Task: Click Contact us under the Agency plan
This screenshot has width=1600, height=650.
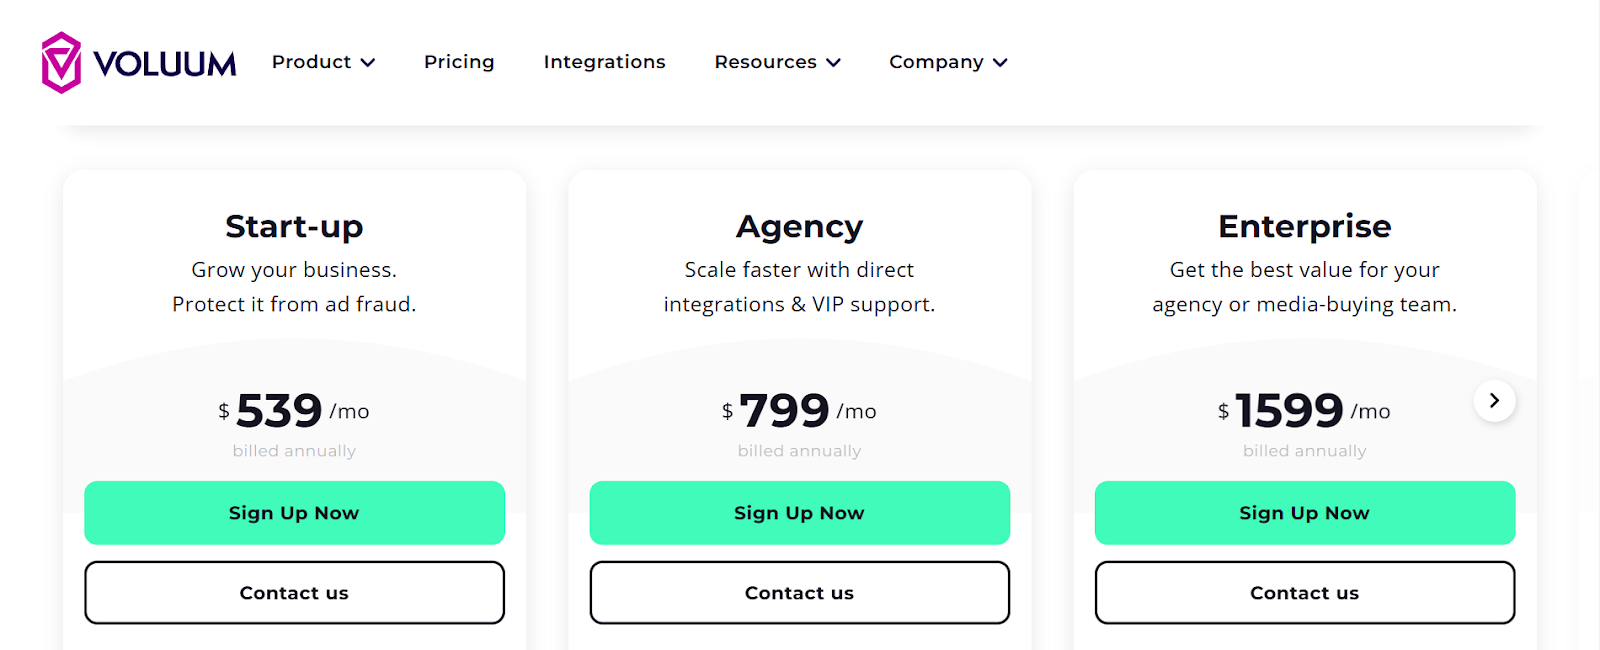Action: [x=800, y=592]
